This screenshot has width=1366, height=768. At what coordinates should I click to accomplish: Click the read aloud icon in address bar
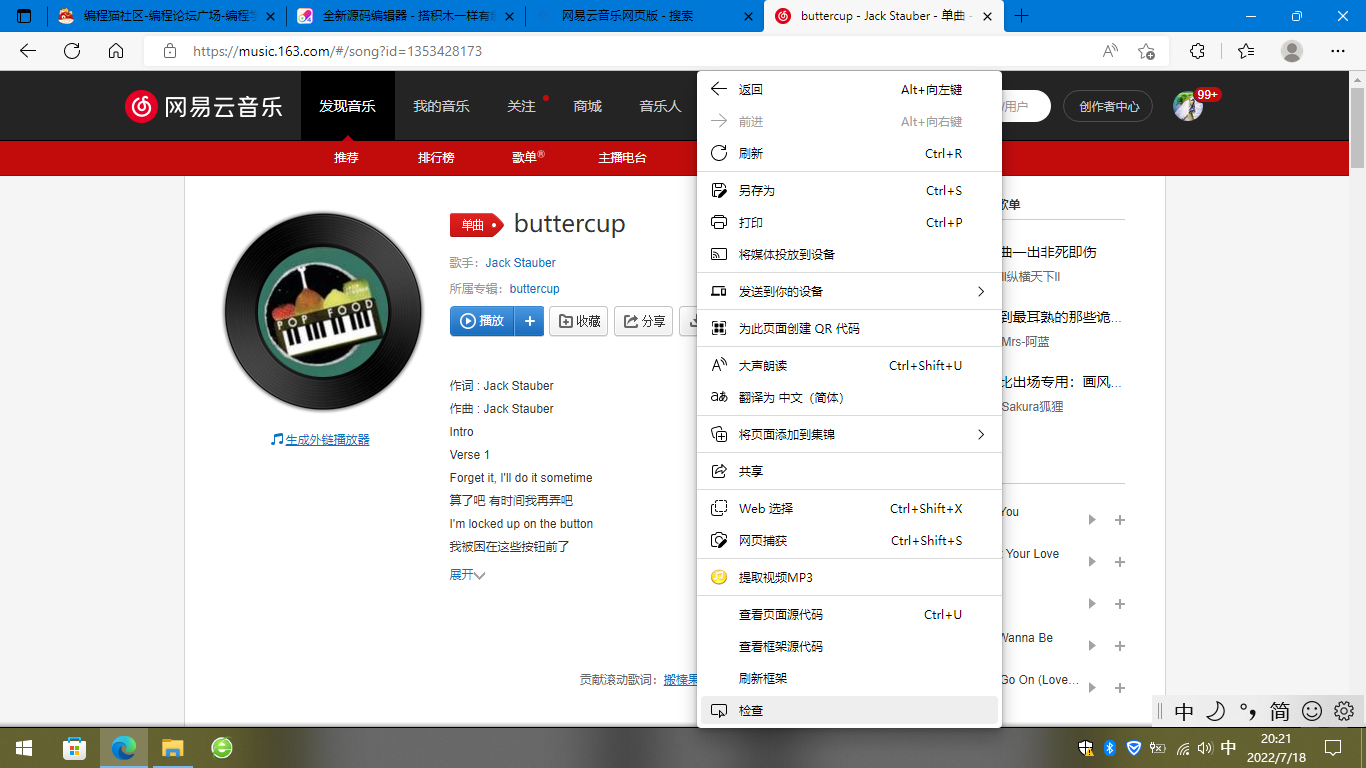(x=1110, y=51)
